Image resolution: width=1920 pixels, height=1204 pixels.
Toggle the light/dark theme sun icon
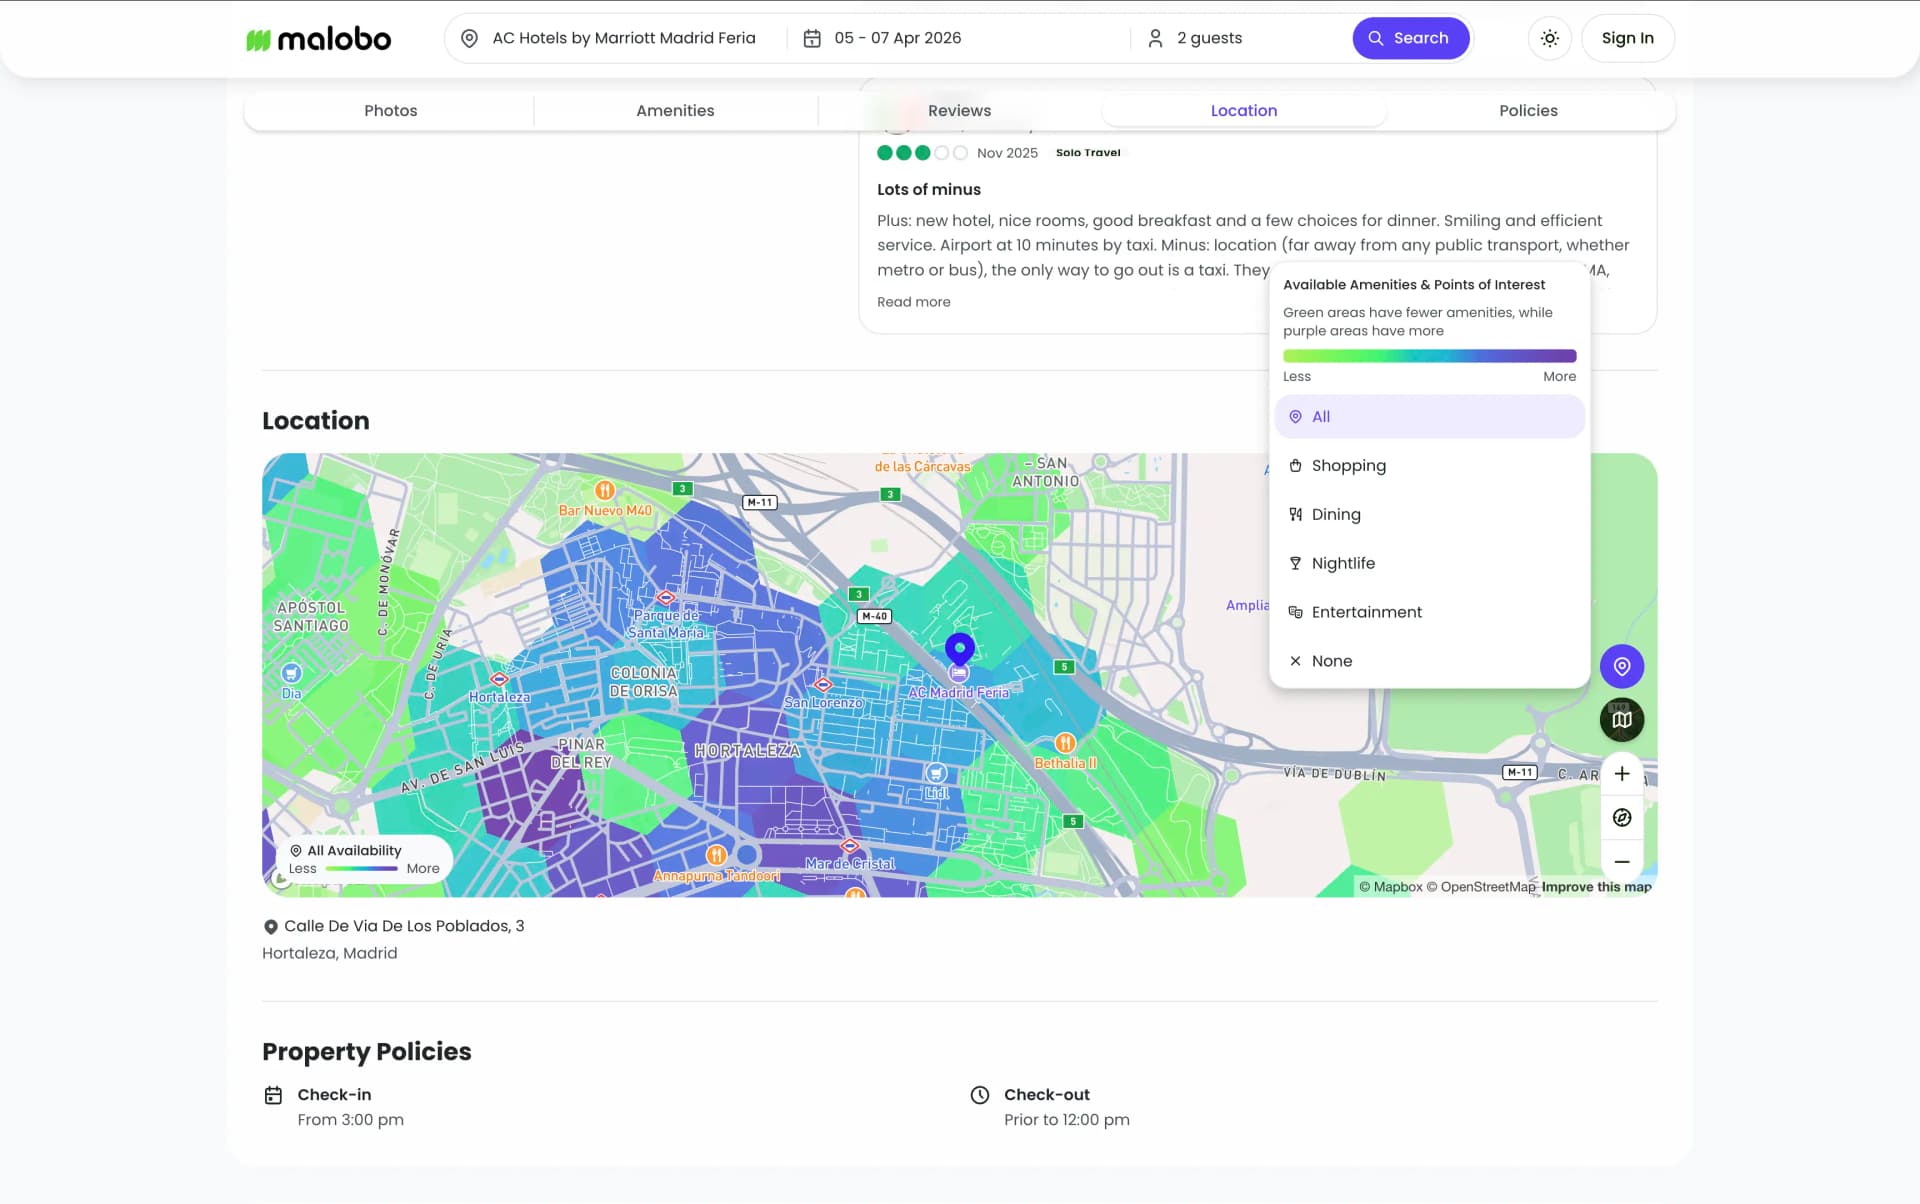click(x=1549, y=38)
